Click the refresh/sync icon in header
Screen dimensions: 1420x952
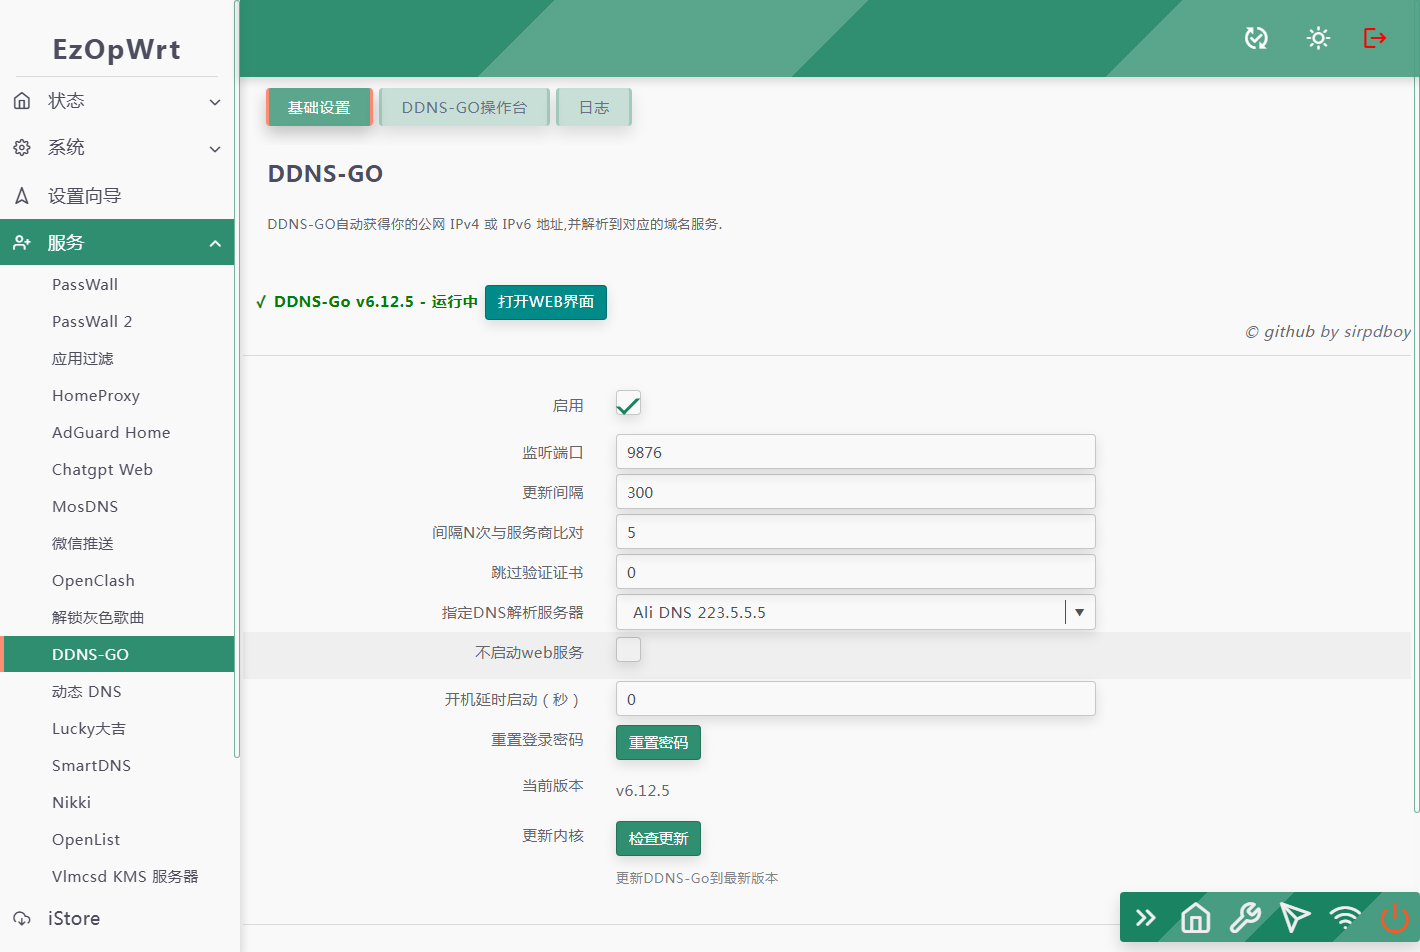(1256, 38)
